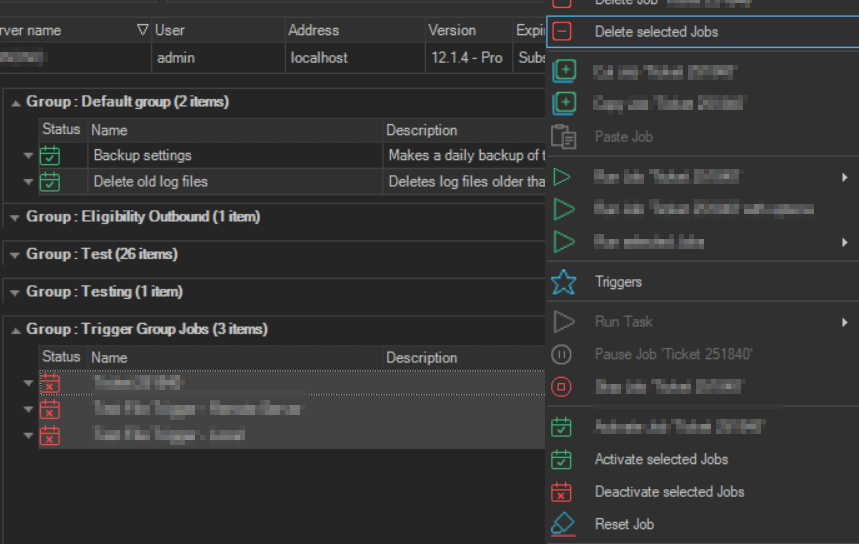
Task: Click the Triggers star icon
Action: pyautogui.click(x=564, y=282)
